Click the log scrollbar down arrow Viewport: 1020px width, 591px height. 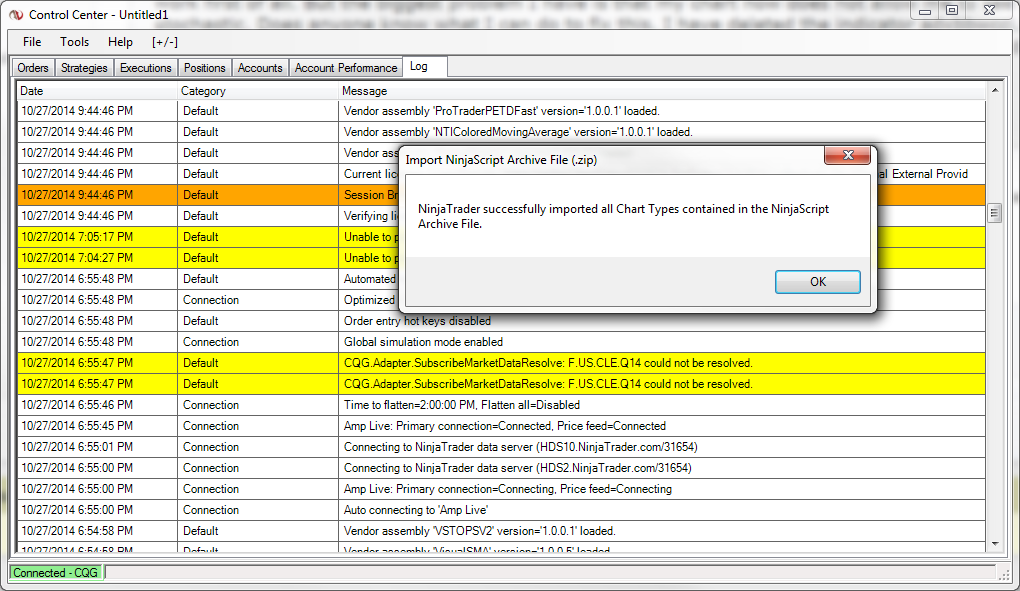click(x=995, y=544)
